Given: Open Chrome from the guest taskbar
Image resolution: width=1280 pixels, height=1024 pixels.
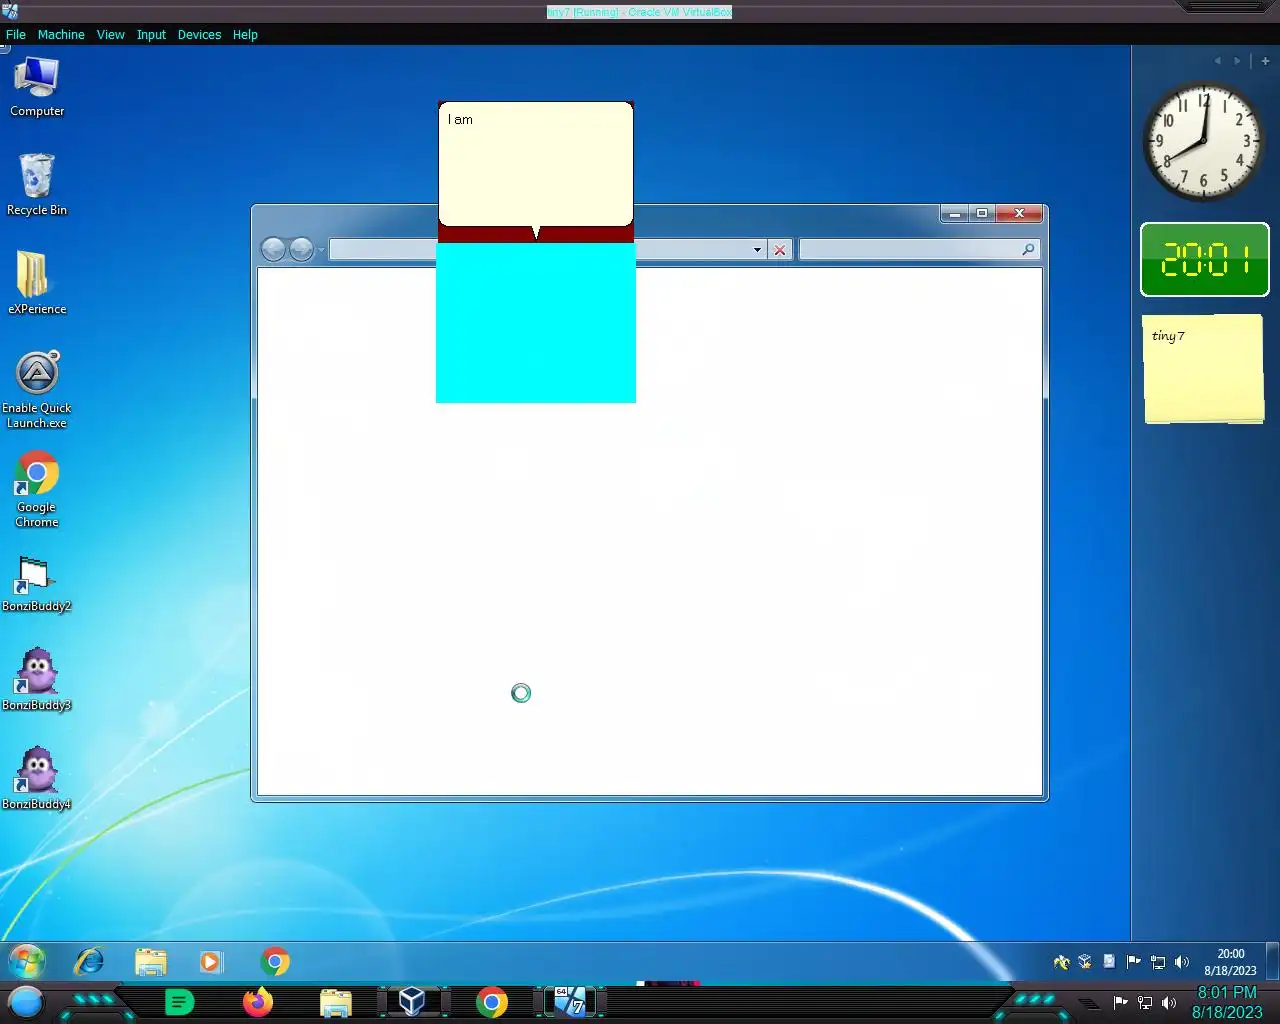Looking at the screenshot, I should [275, 962].
